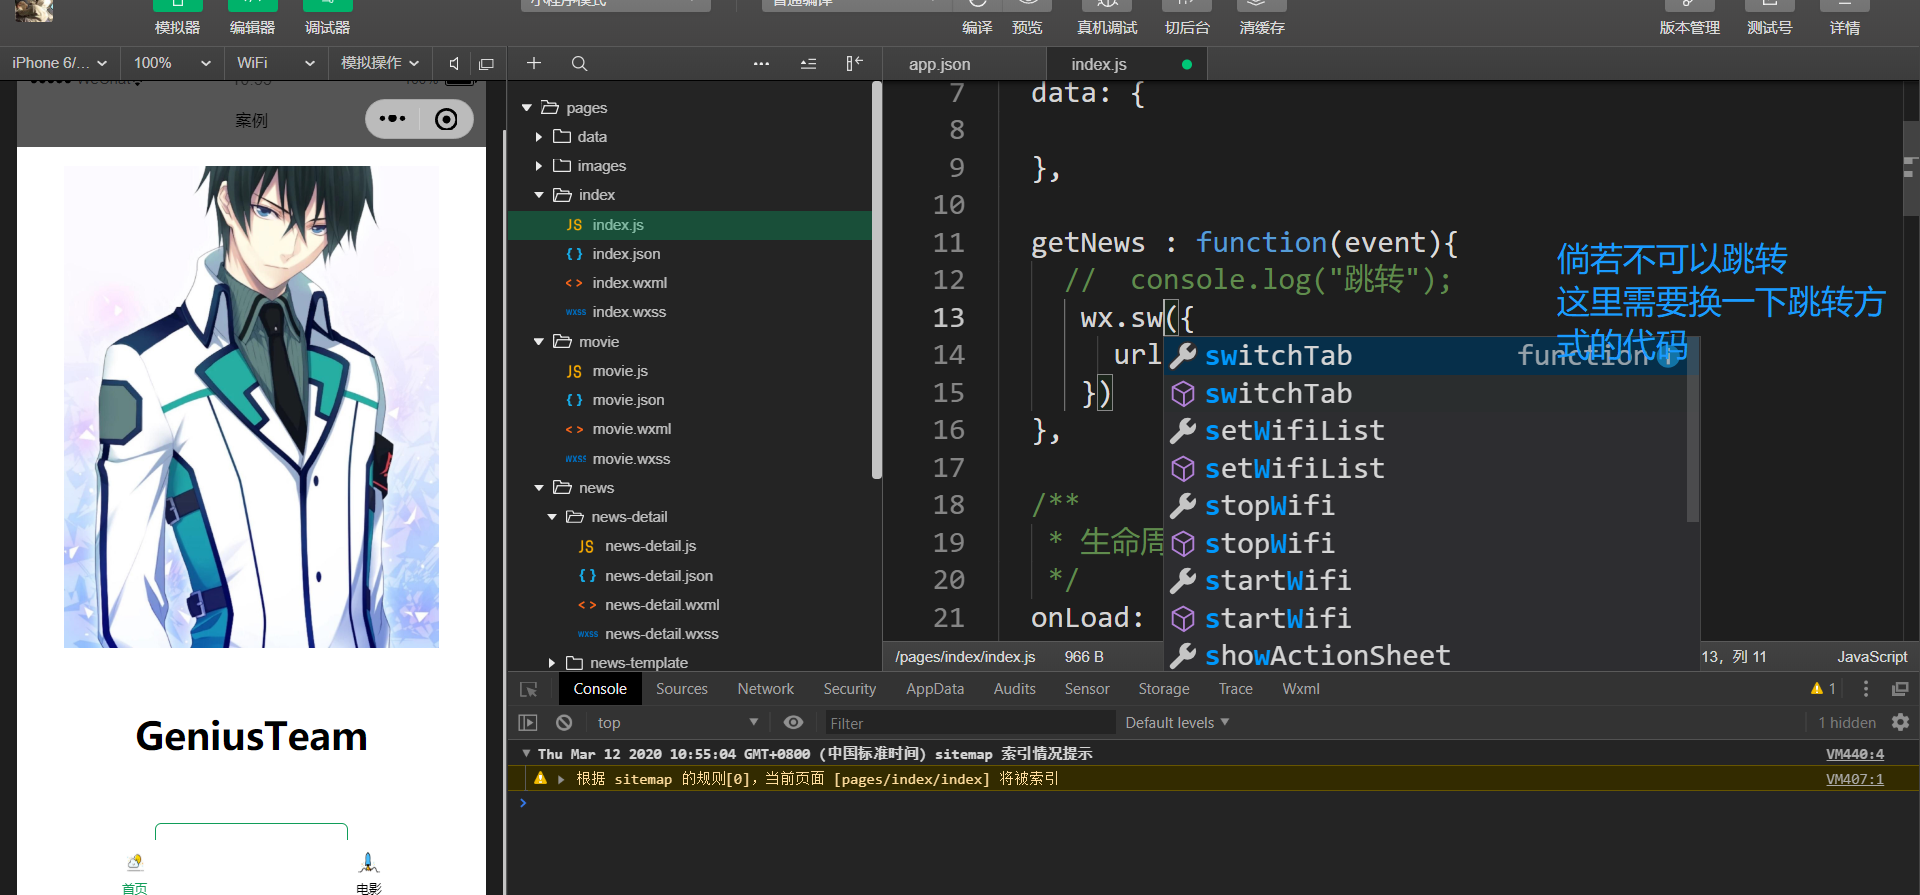
Task: Click 预览 preview button
Action: point(1027,19)
